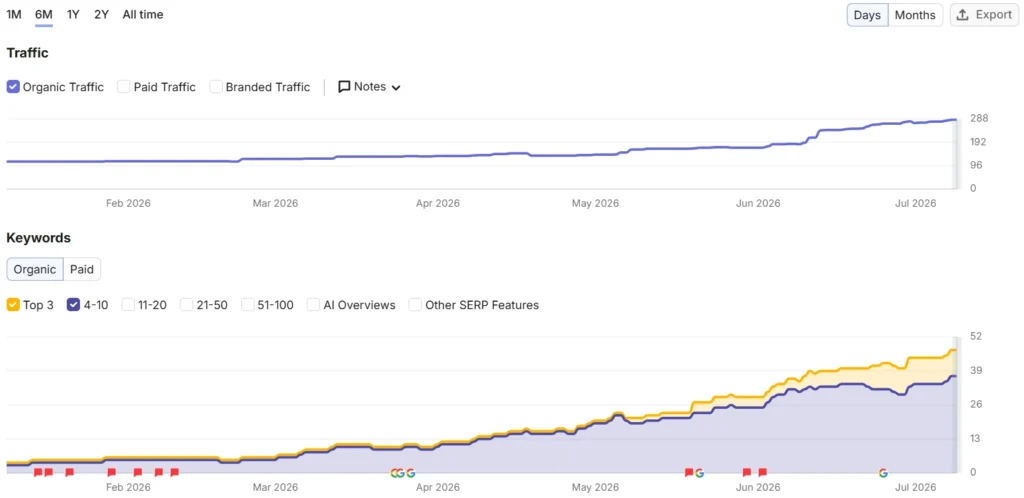Enable the Paid Traffic checkbox
This screenshot has height=498, width=1024.
coord(123,87)
